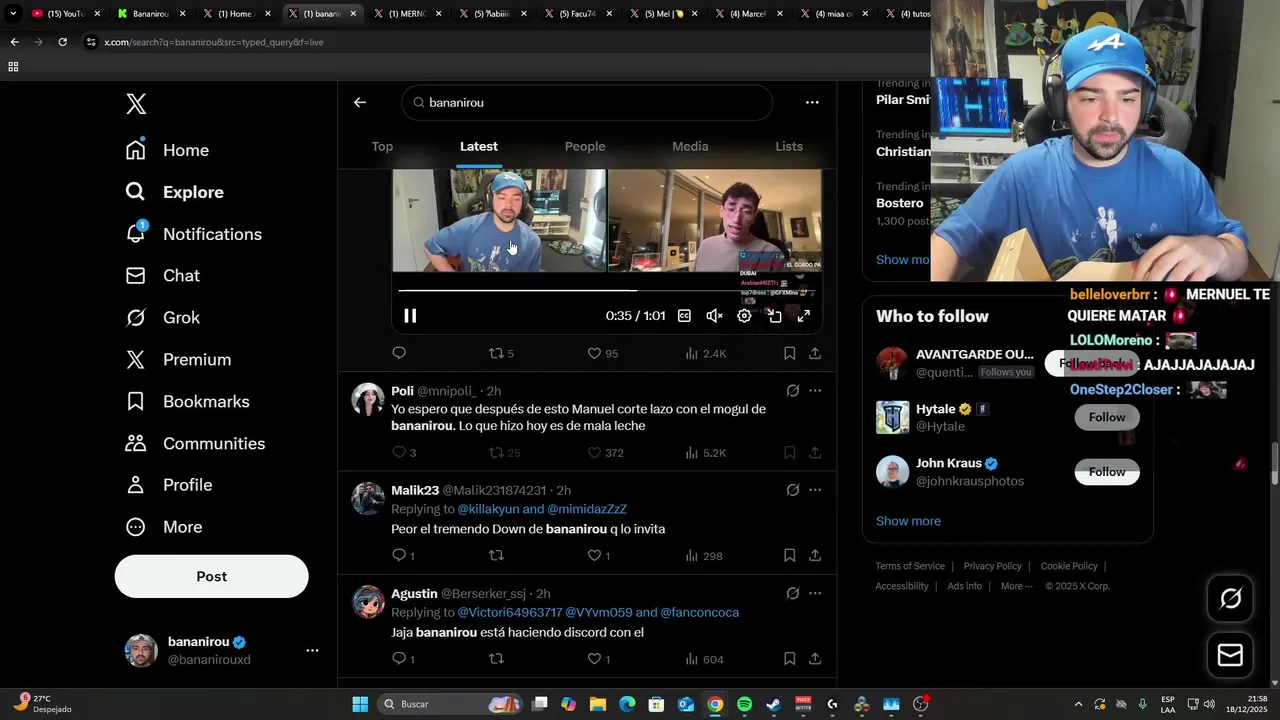Like Malik23's reply
The image size is (1280, 720).
tap(598, 555)
